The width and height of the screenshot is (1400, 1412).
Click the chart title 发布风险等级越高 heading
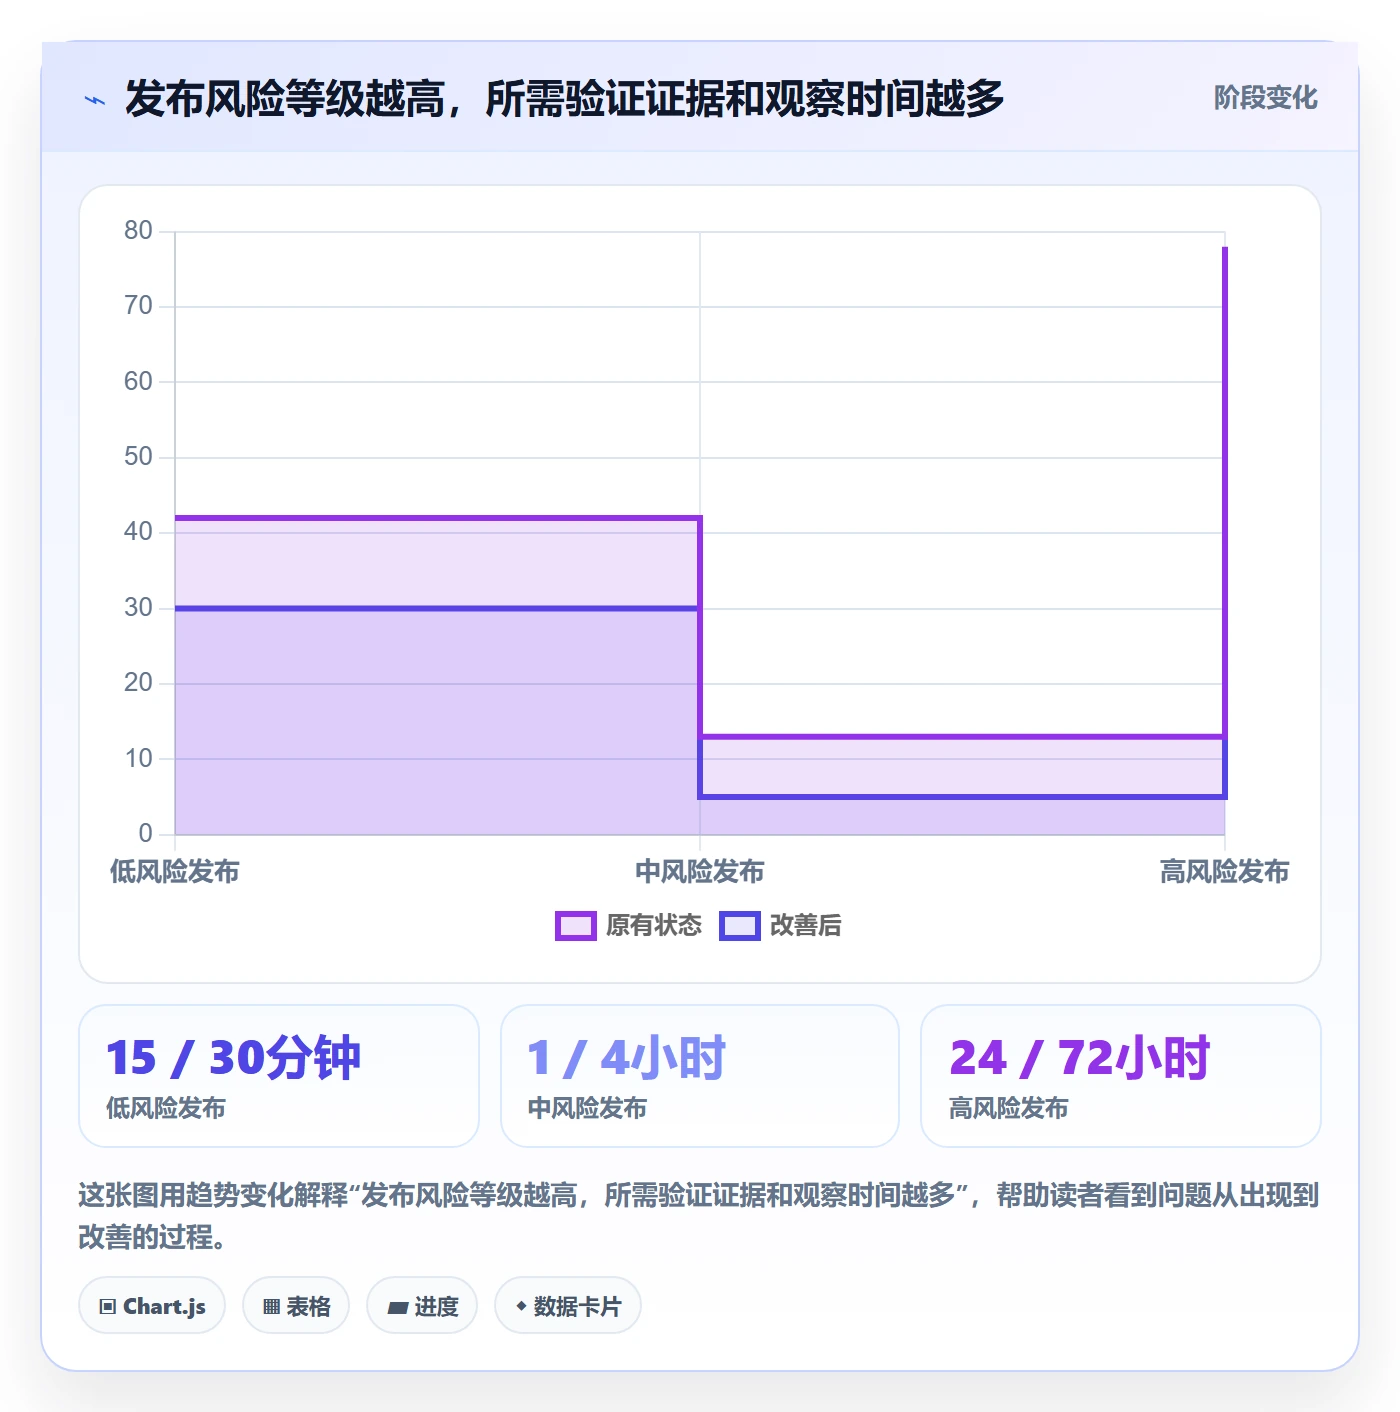[564, 98]
